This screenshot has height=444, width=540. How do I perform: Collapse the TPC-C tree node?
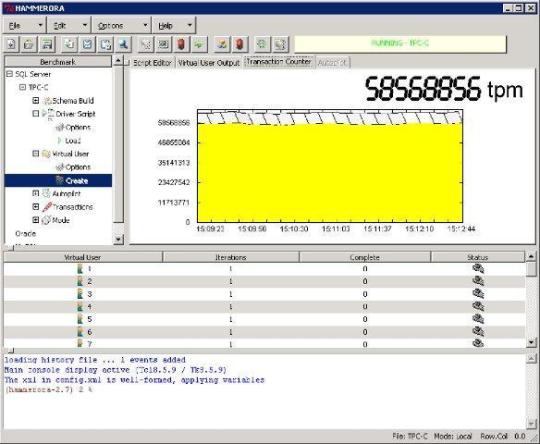click(22, 87)
